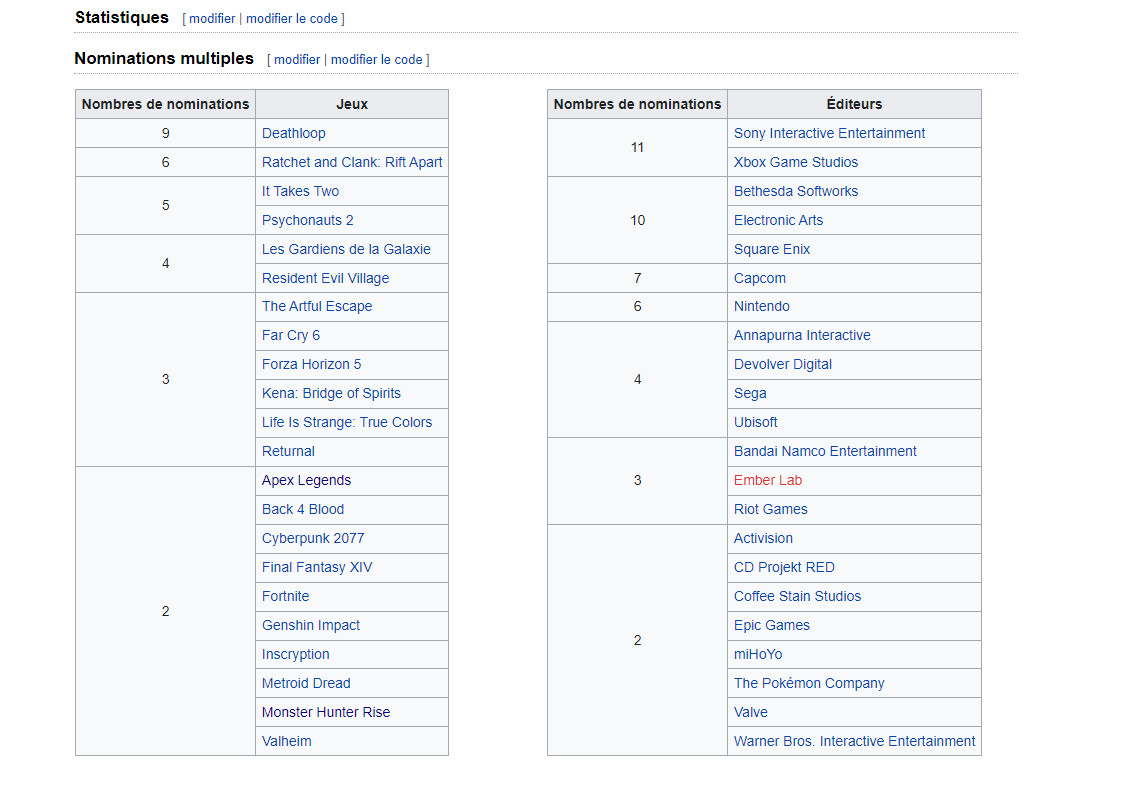This screenshot has height=792, width=1134.
Task: Open the Ratchet and Clank: Rift Apart link
Action: tap(351, 162)
